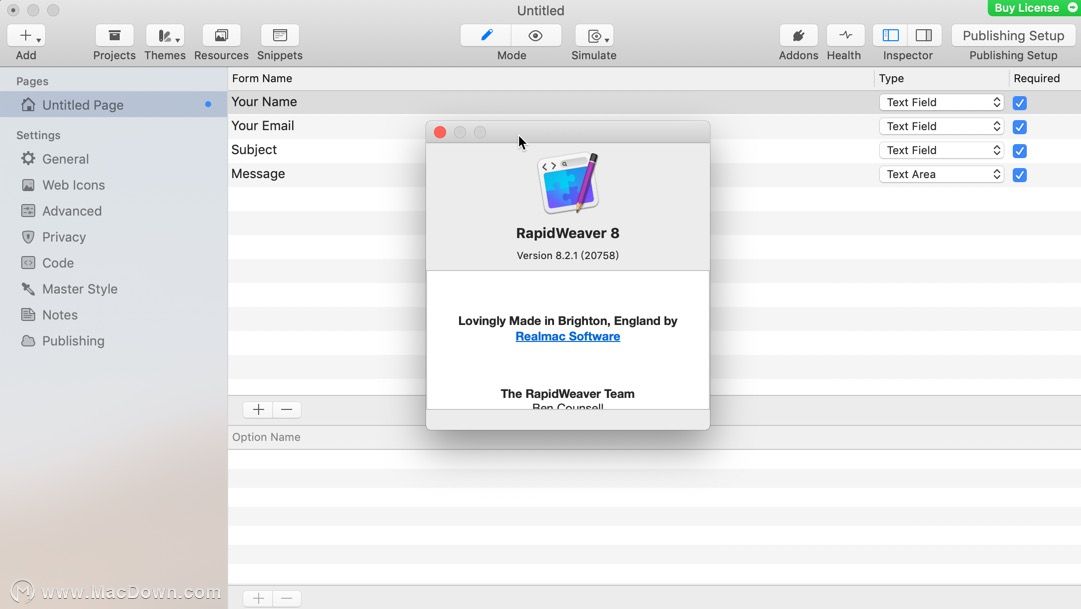The height and width of the screenshot is (609, 1081).
Task: Open the Realmac Software link
Action: (567, 337)
